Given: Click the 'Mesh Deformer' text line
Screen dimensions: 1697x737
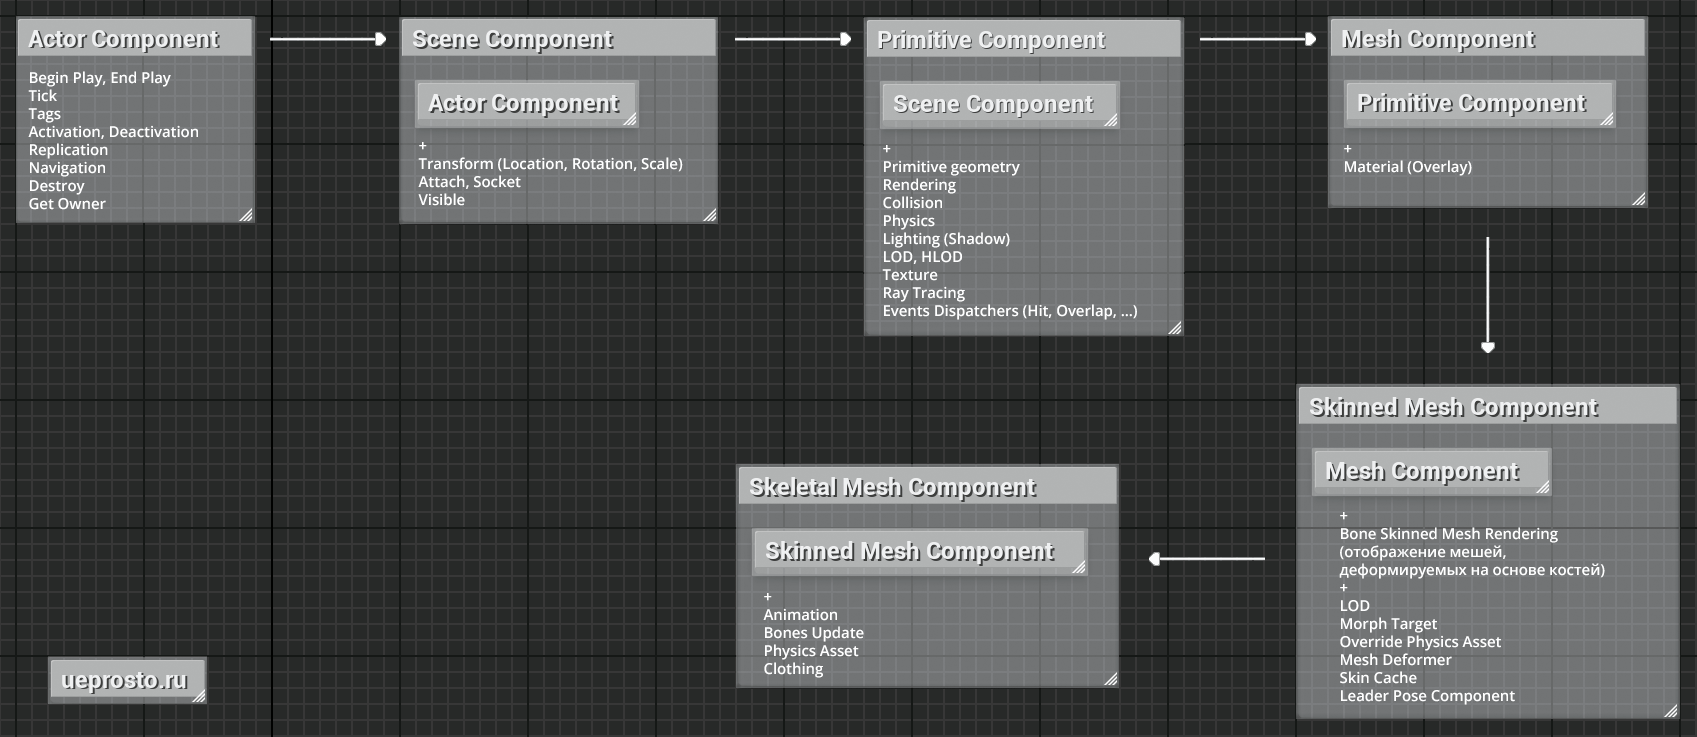Looking at the screenshot, I should (x=1395, y=659).
